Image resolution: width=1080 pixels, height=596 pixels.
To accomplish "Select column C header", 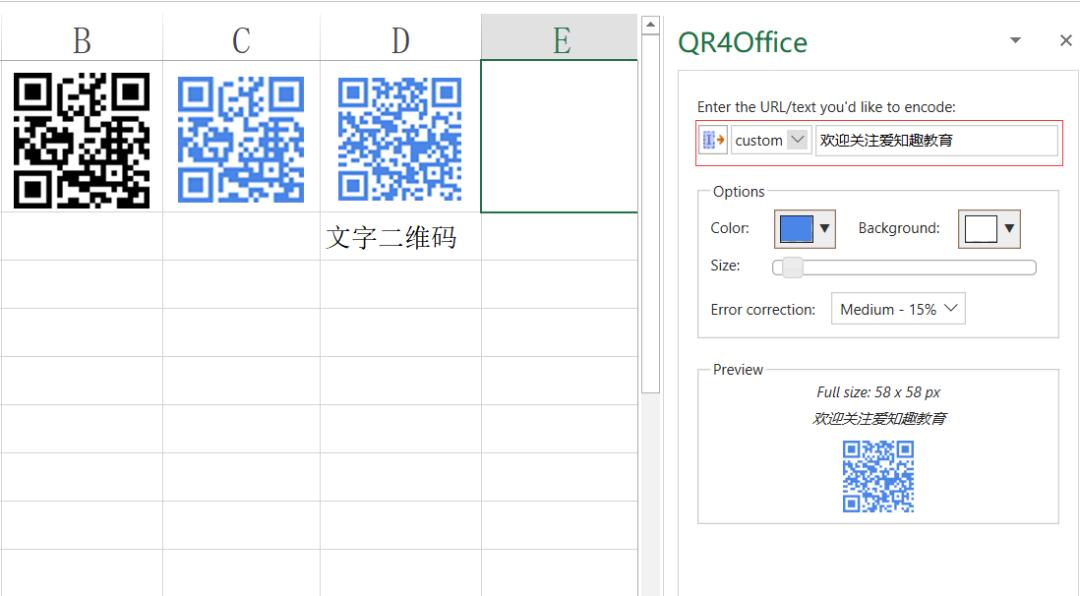I will (241, 40).
